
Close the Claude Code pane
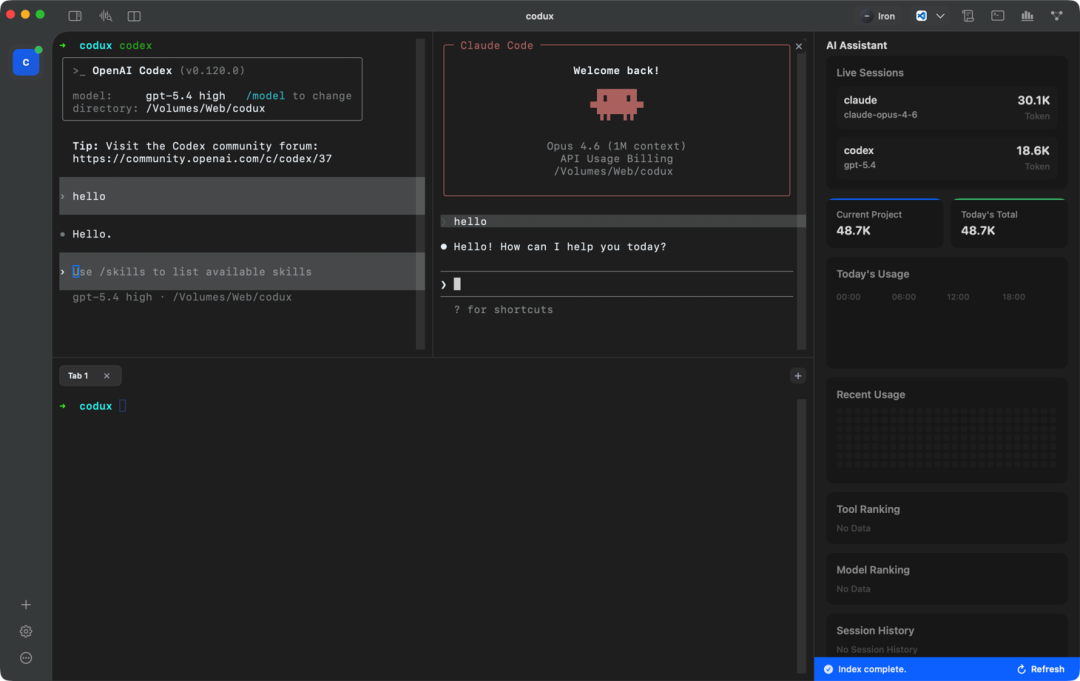799,46
